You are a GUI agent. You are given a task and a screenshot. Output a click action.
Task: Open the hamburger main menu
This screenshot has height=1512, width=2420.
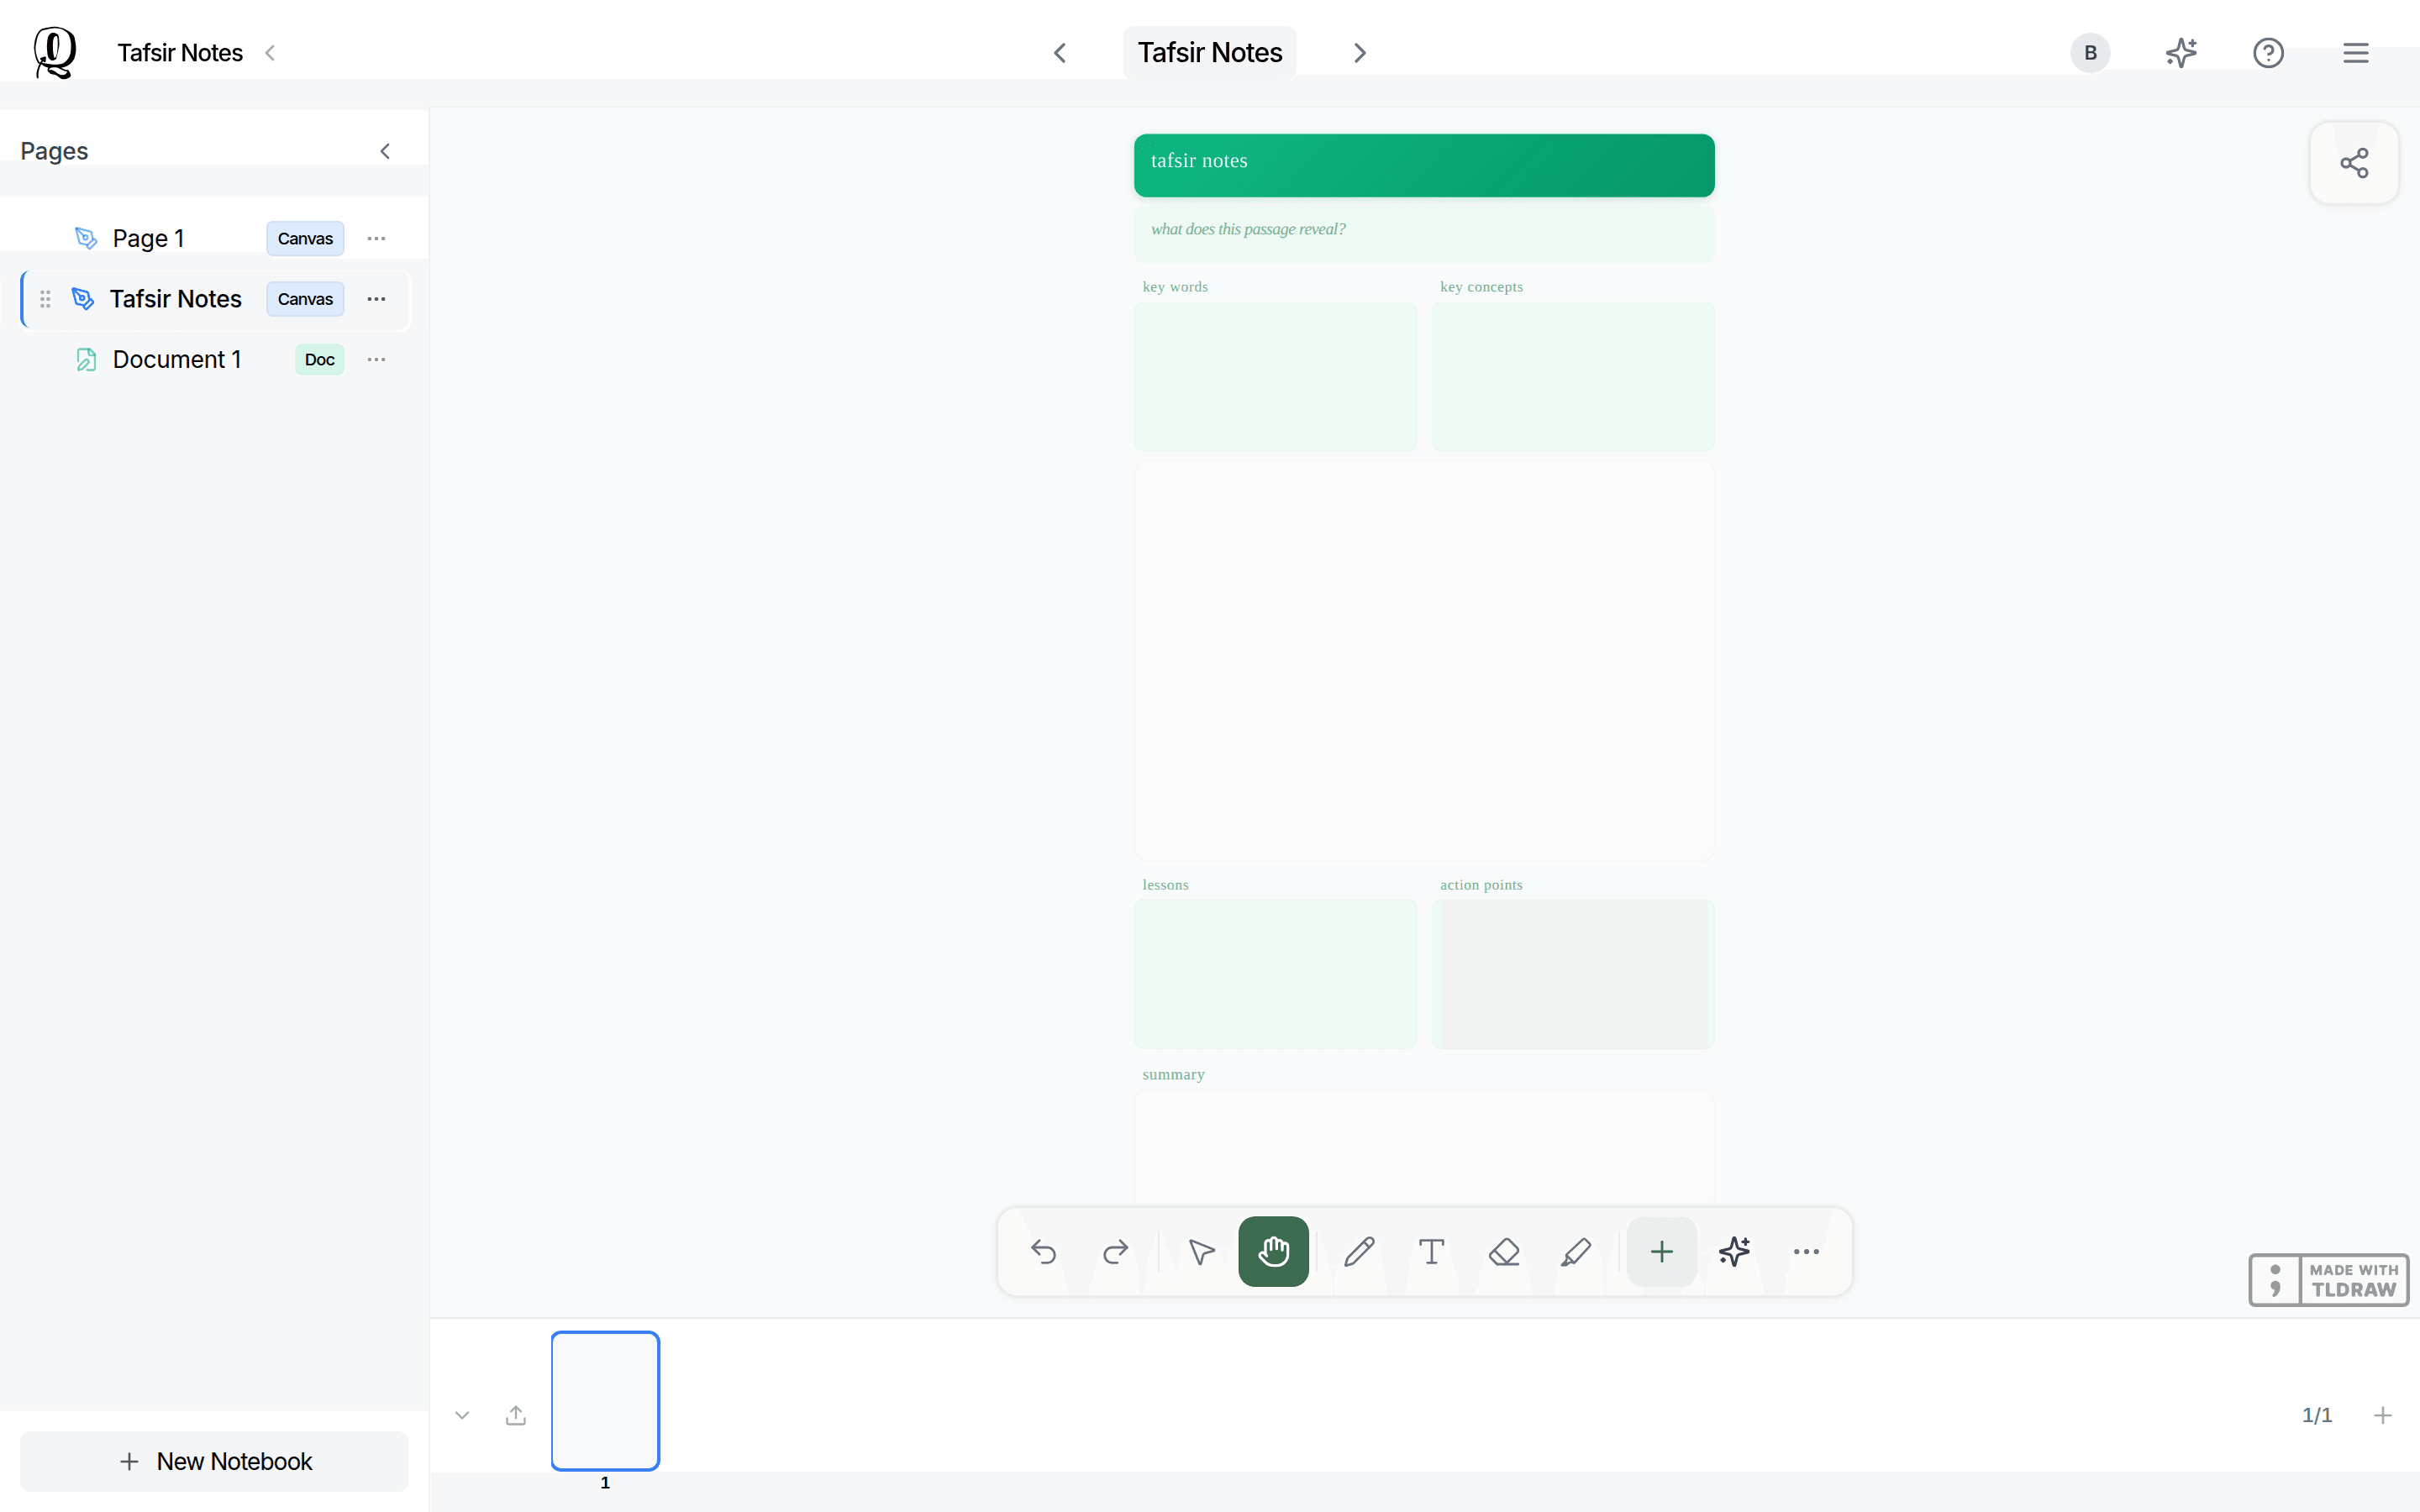[x=2355, y=53]
